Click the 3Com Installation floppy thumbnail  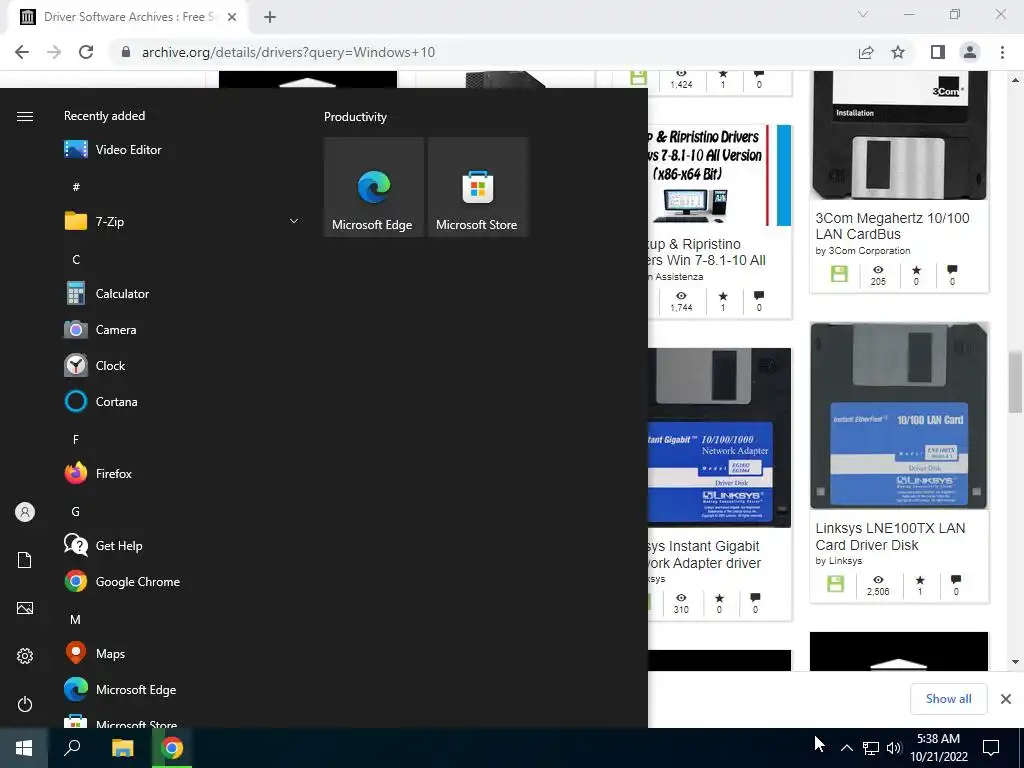899,135
